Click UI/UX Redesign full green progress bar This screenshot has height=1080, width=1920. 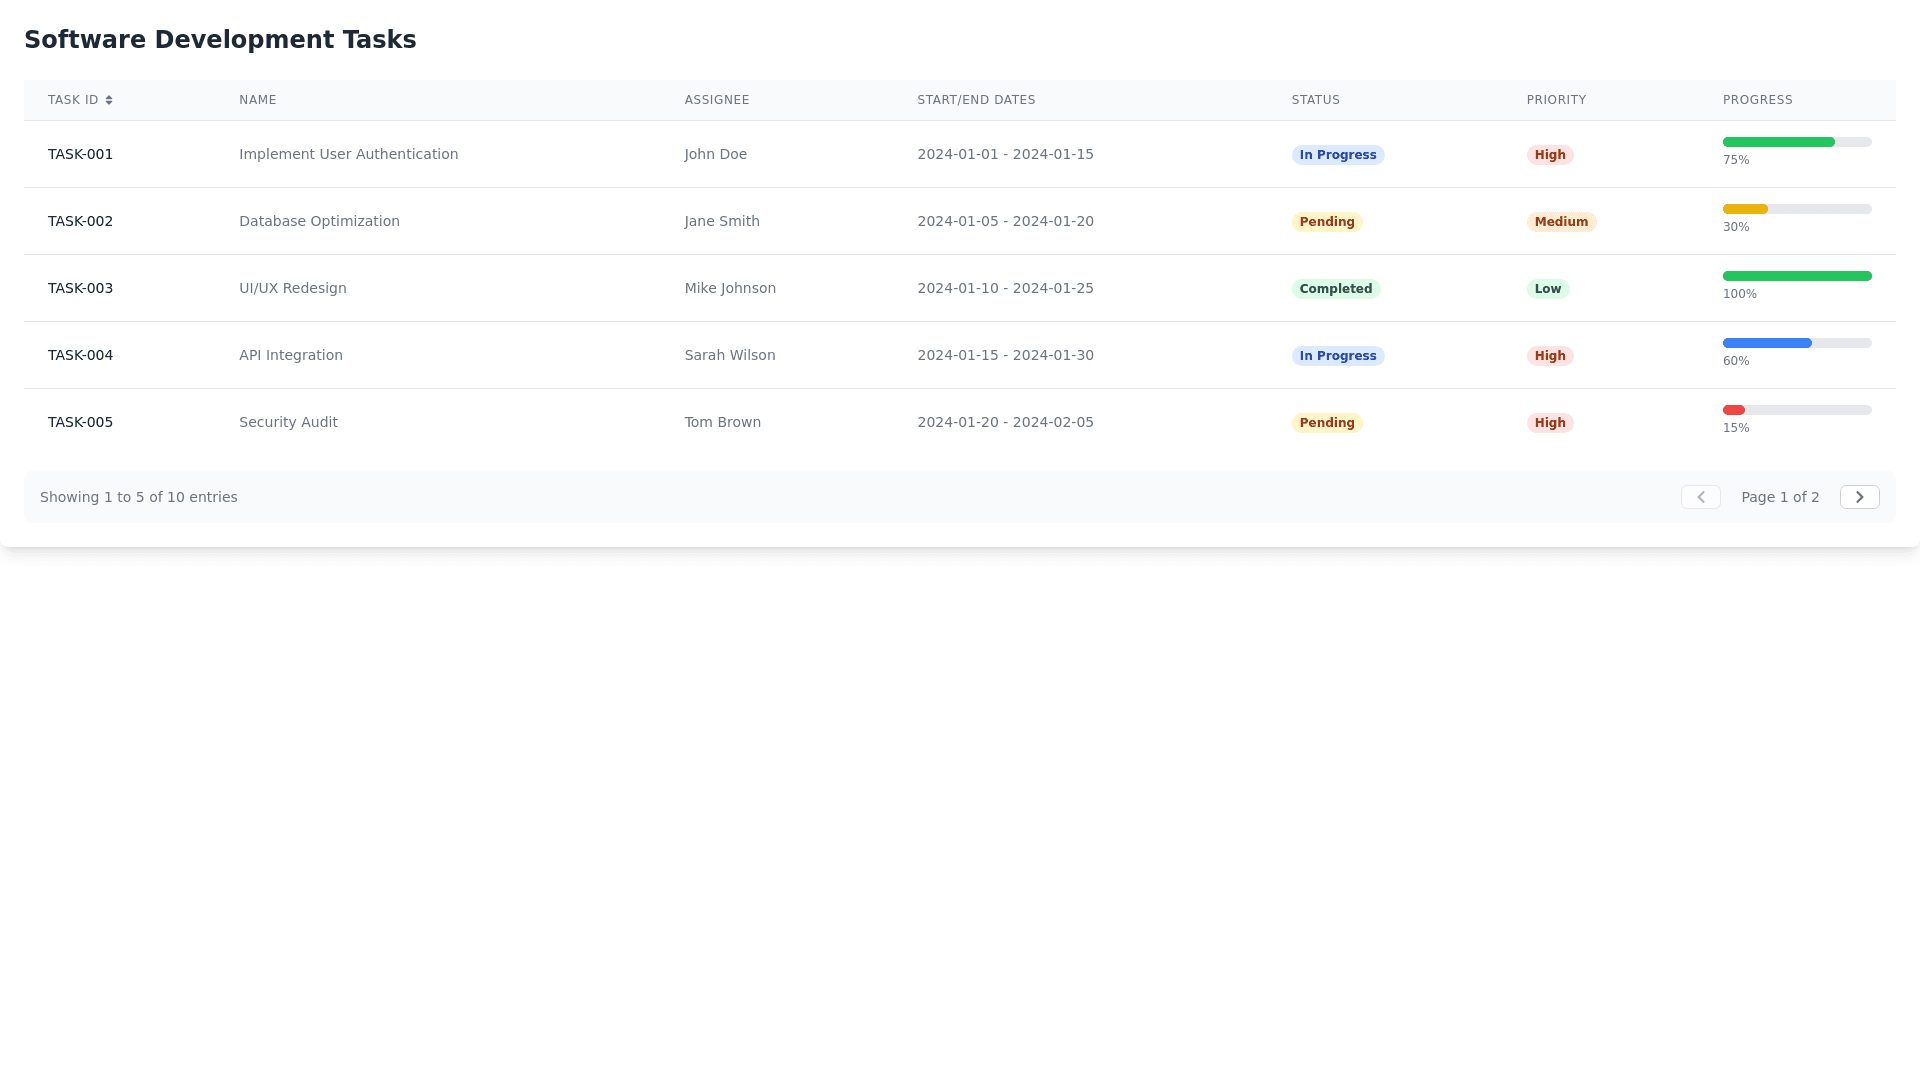click(1796, 276)
